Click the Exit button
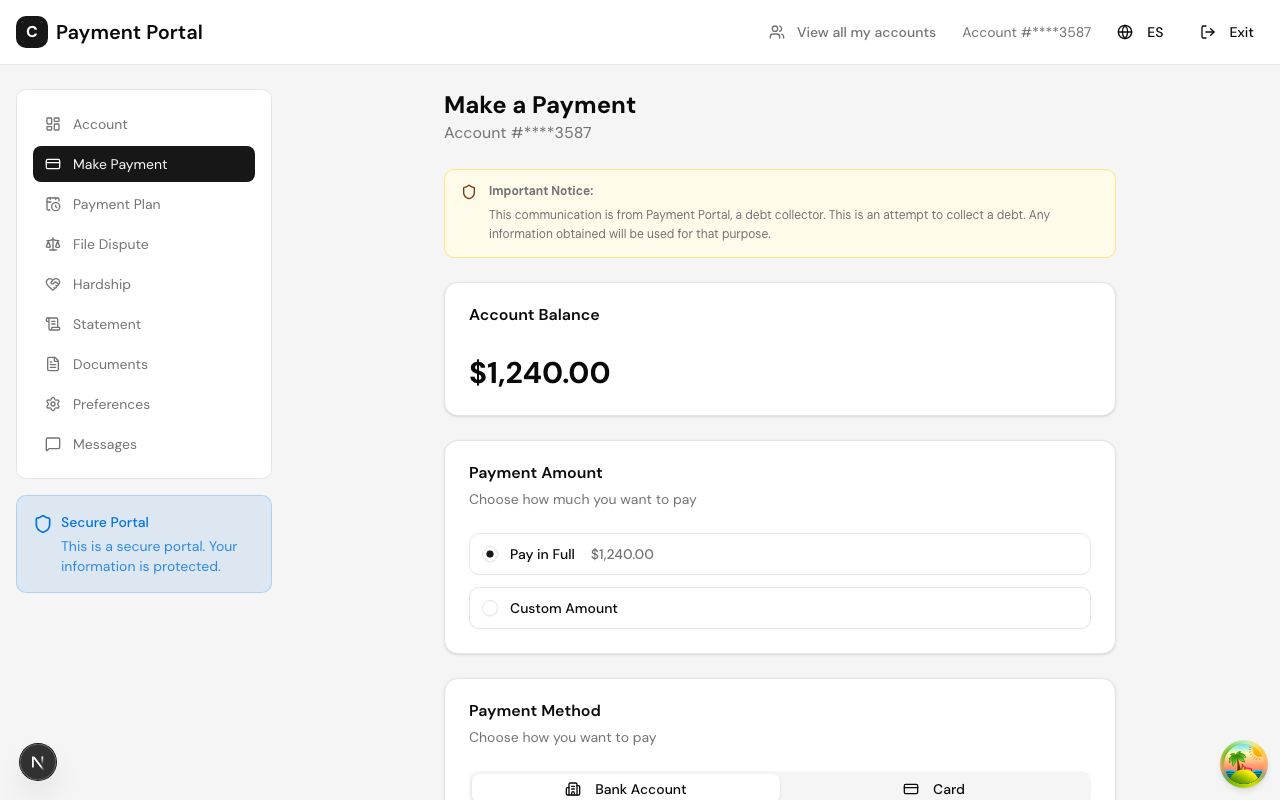The width and height of the screenshot is (1280, 800). pyautogui.click(x=1227, y=32)
